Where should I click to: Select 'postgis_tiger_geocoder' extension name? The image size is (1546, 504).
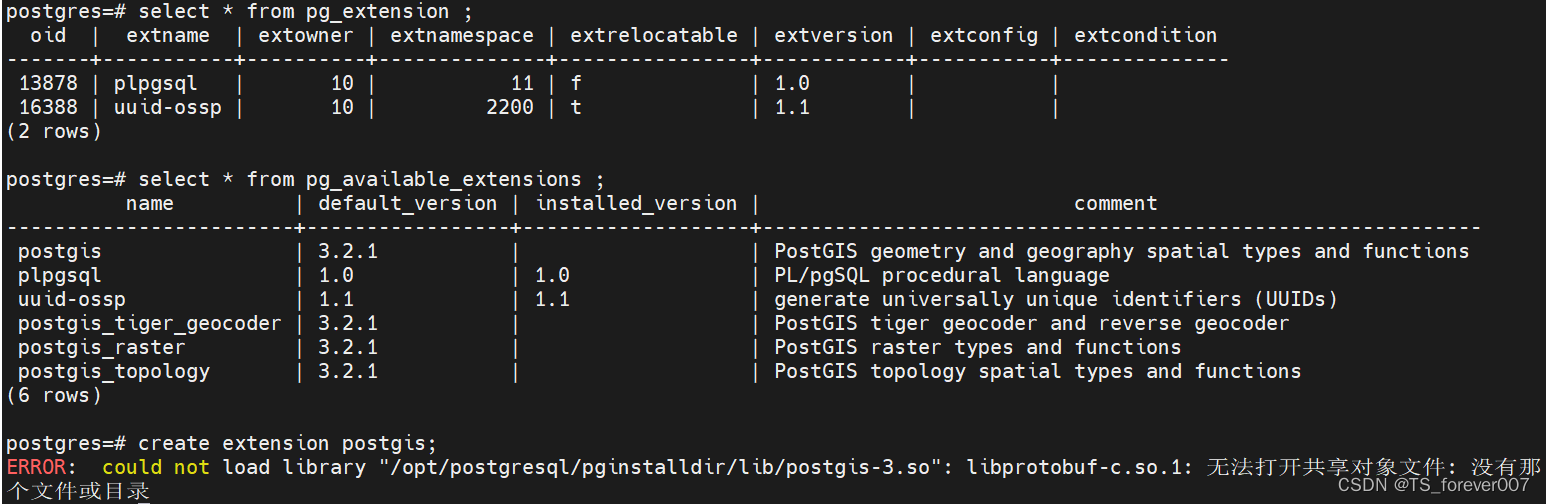pyautogui.click(x=150, y=324)
